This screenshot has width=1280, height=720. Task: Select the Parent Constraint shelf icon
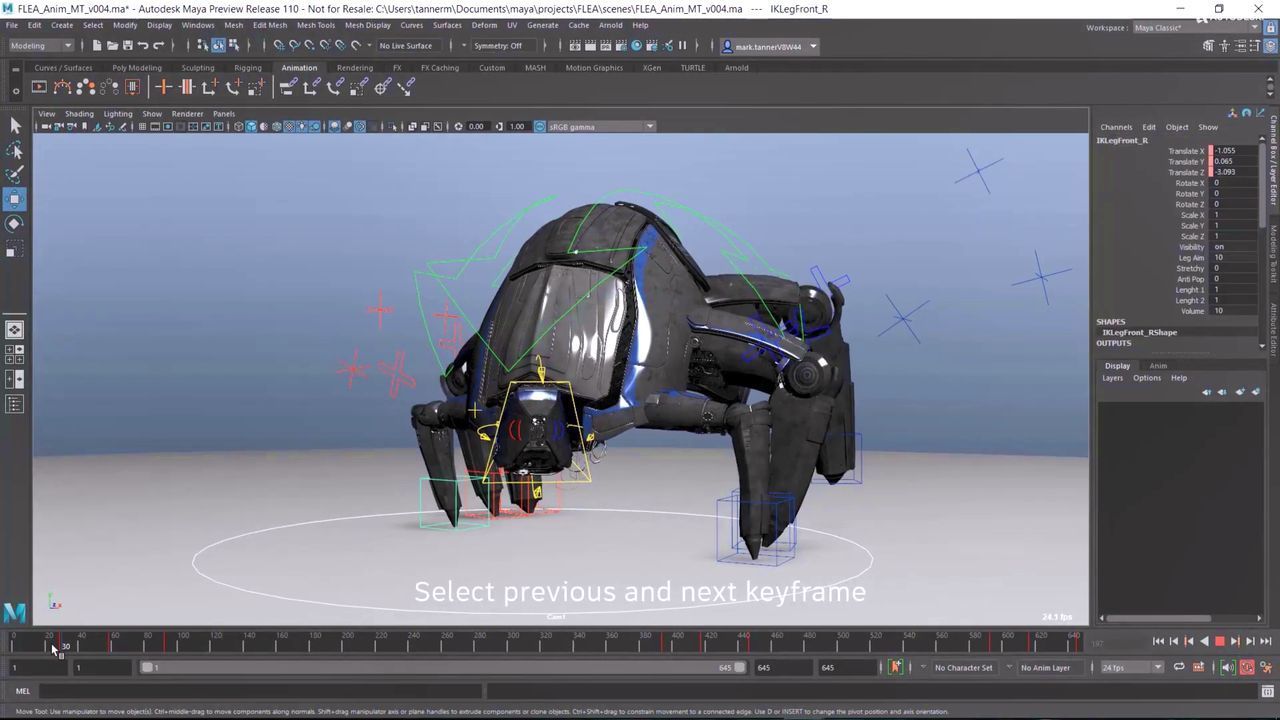pos(287,88)
